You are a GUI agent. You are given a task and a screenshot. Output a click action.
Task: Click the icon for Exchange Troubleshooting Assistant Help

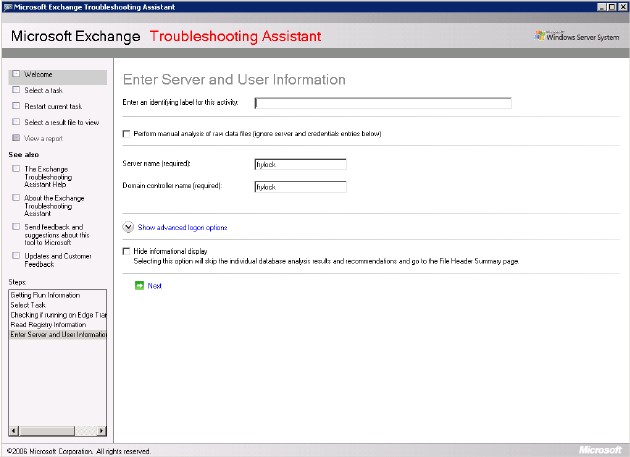point(16,169)
